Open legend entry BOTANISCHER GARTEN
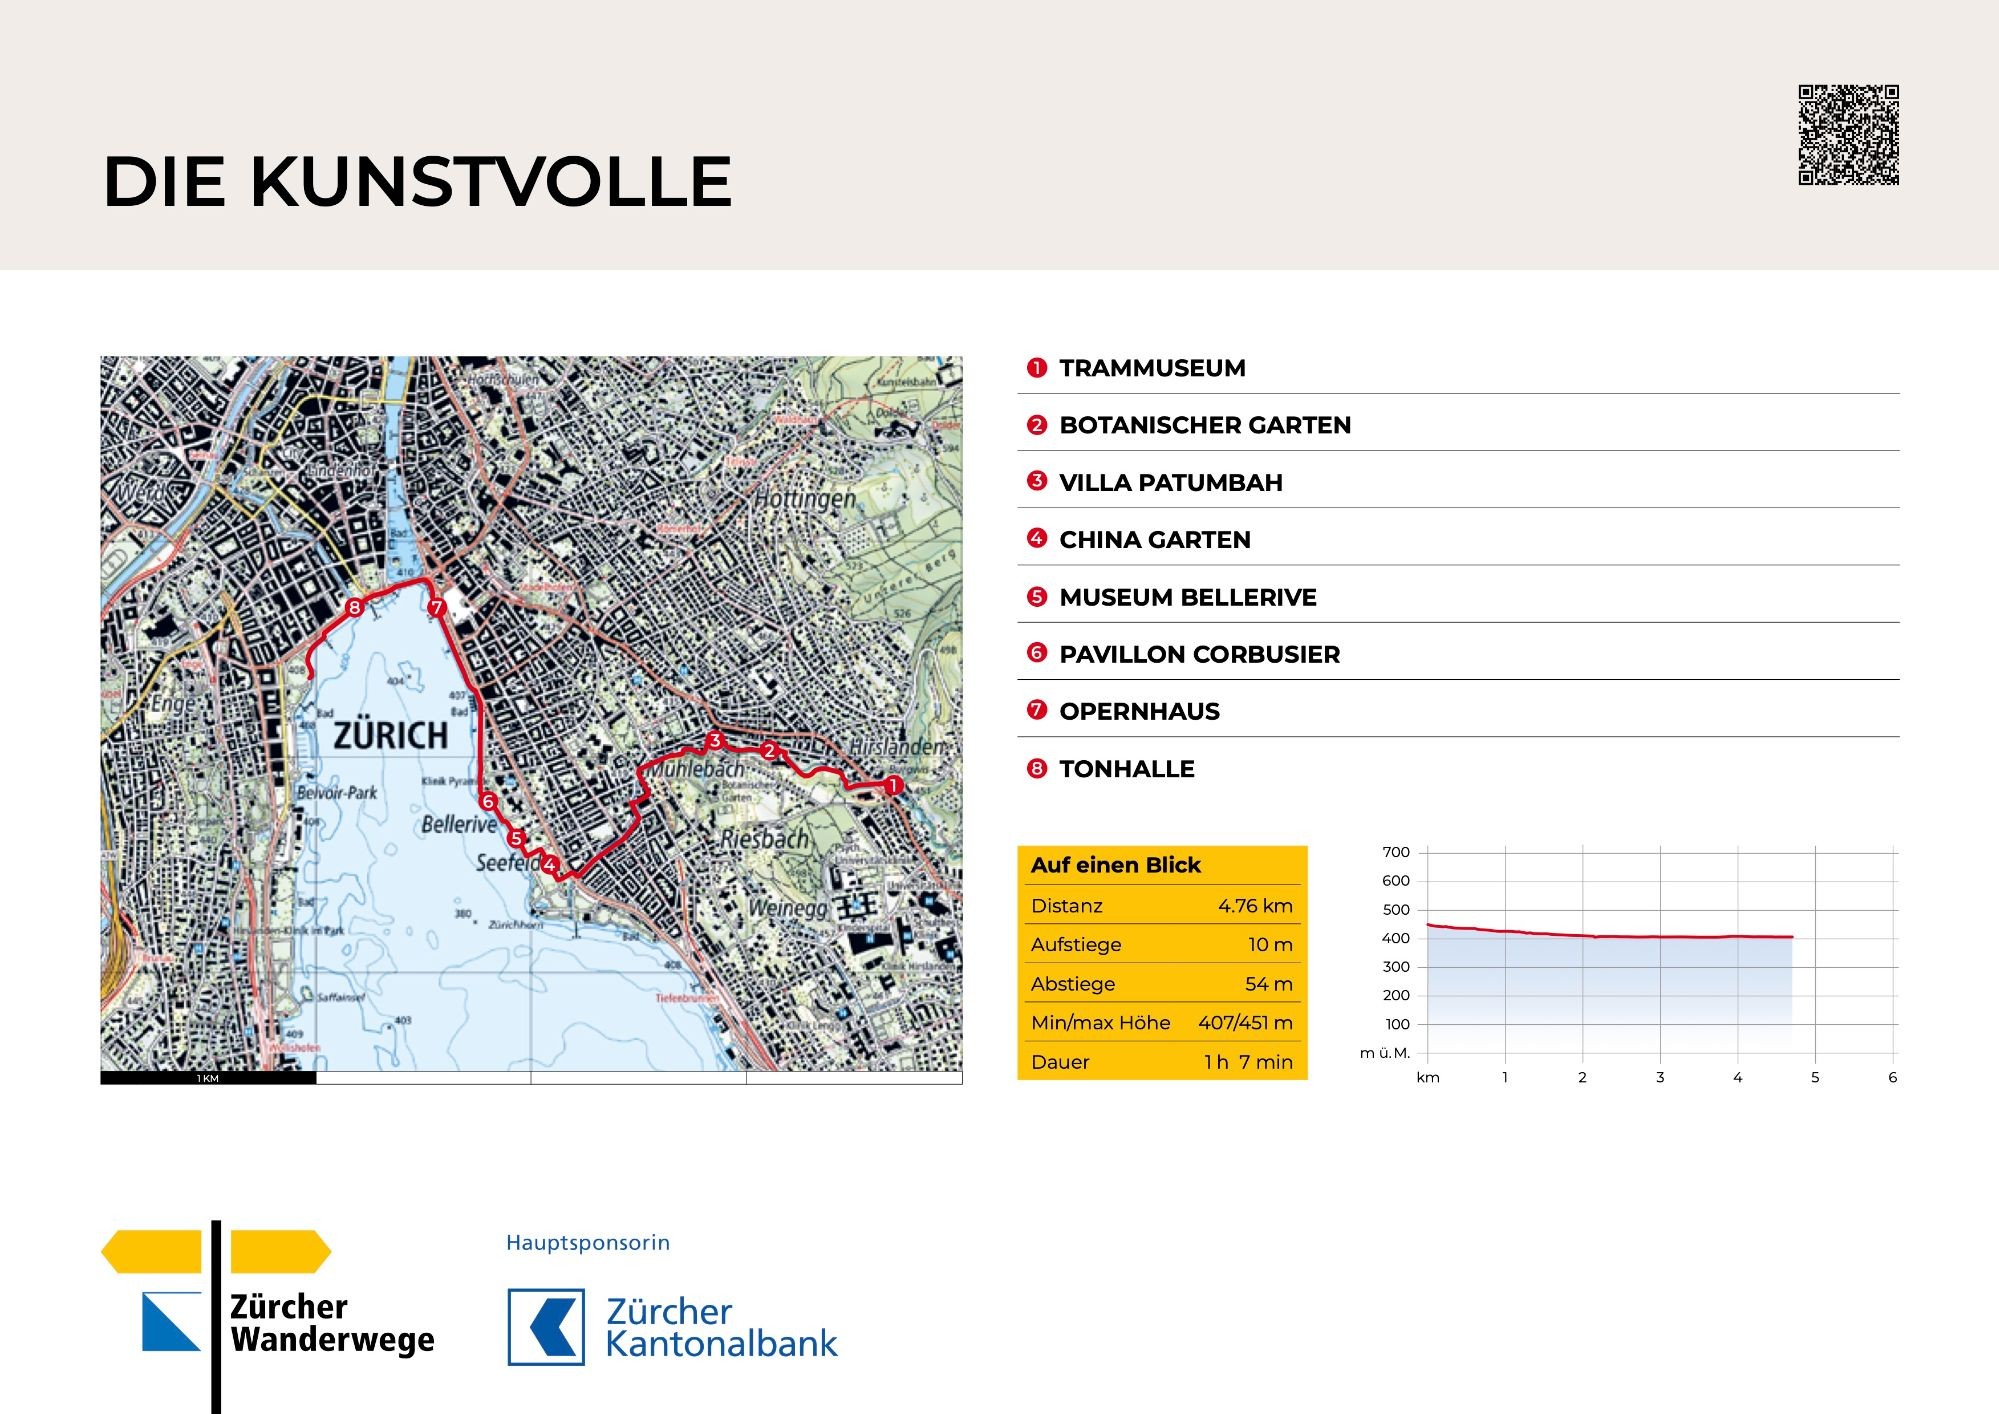 tap(1205, 425)
